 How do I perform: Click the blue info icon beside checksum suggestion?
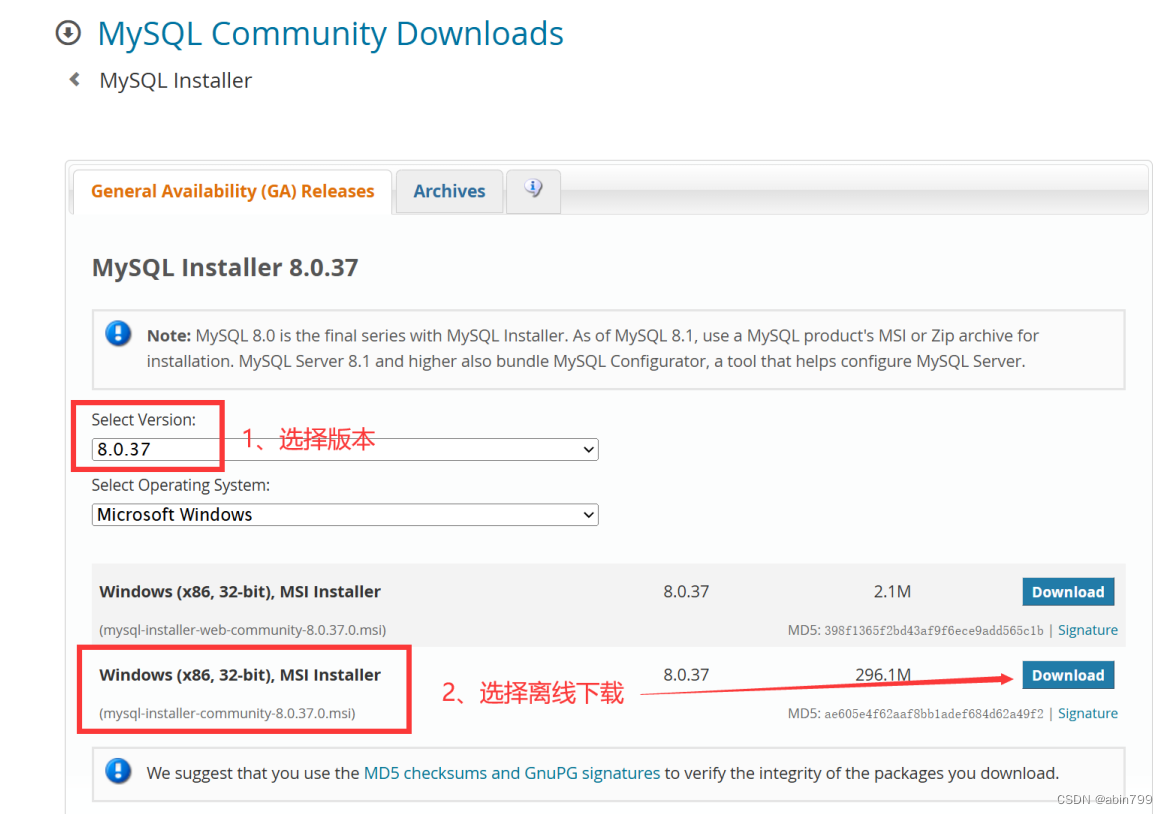point(118,771)
